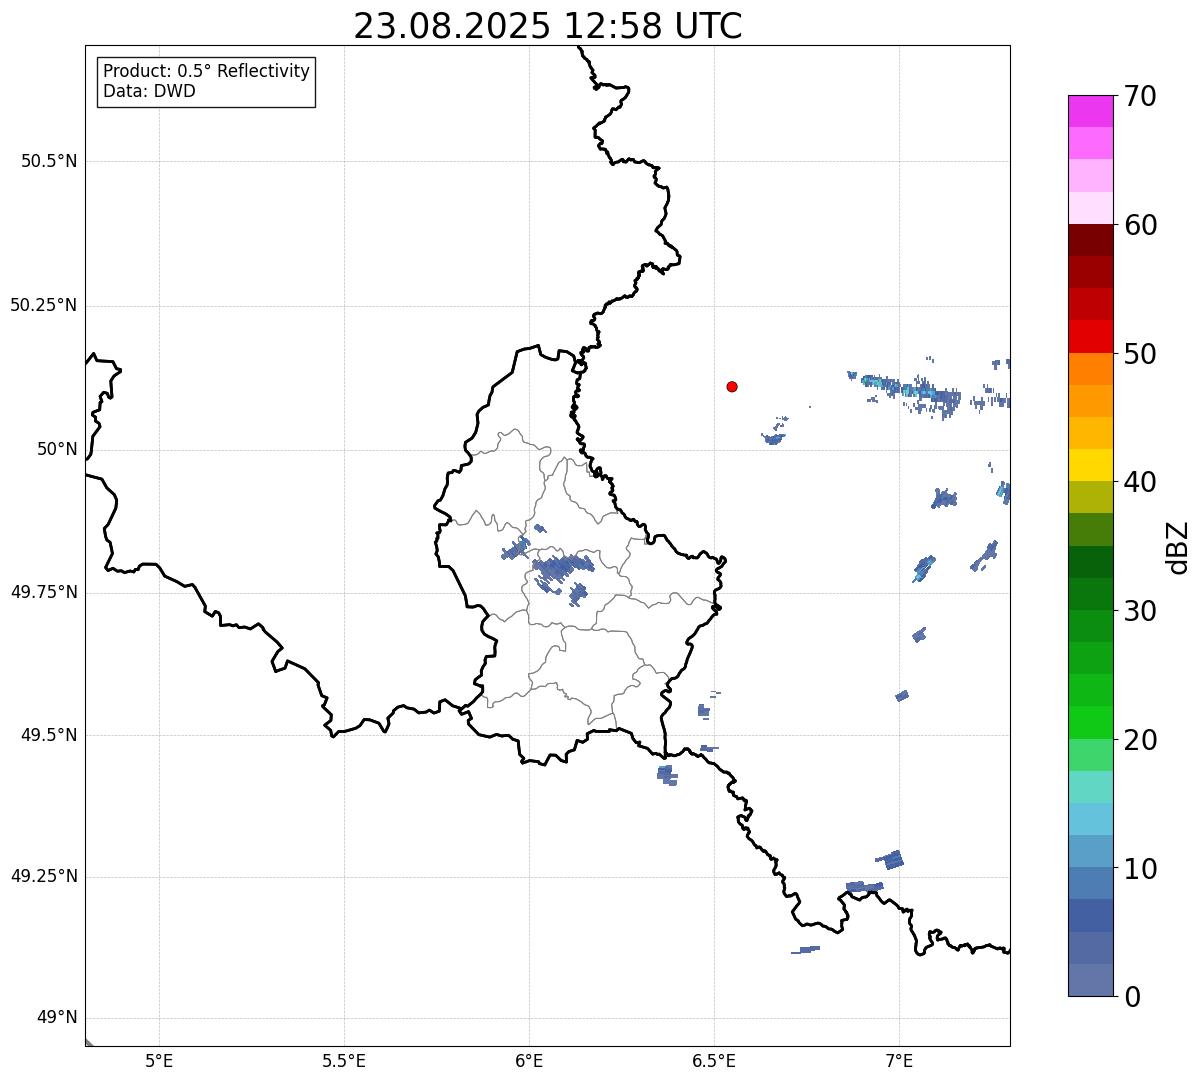The height and width of the screenshot is (1081, 1202).
Task: Click the colorbar tick label '20'
Action: [x=1140, y=740]
